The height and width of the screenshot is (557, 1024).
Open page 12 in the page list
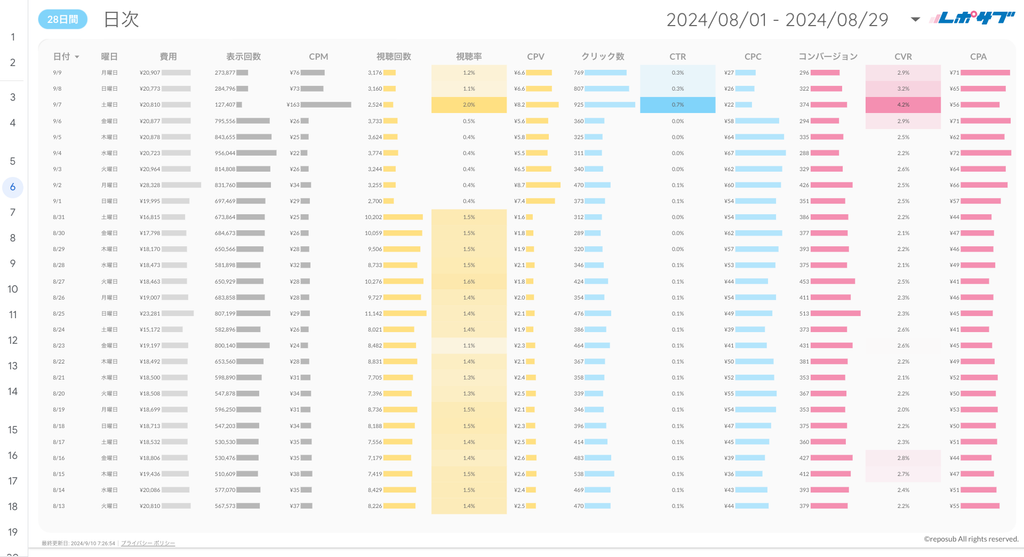click(13, 340)
